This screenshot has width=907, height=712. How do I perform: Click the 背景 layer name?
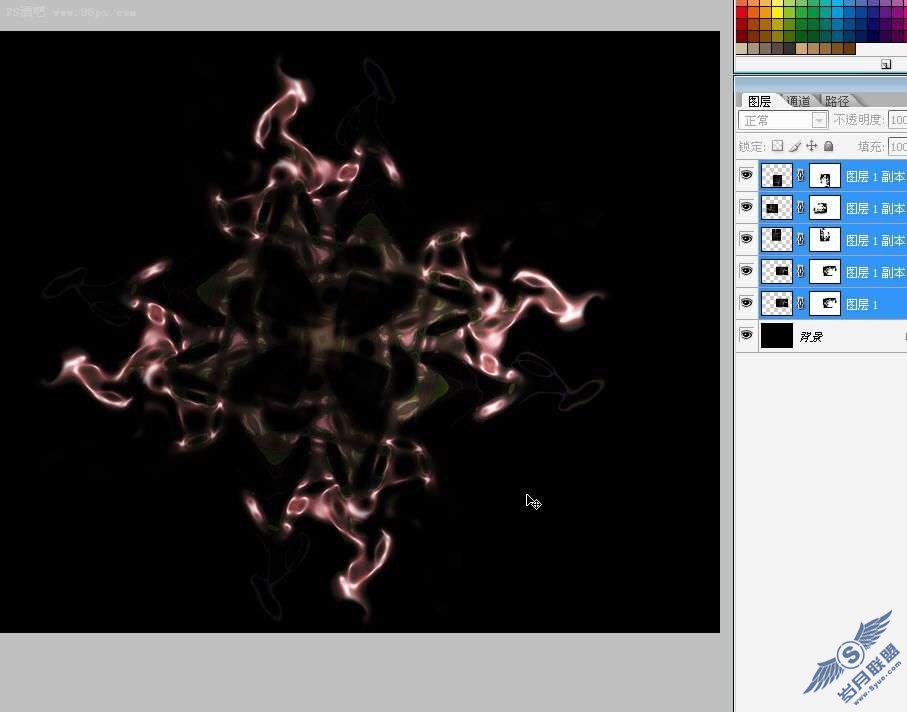click(811, 337)
